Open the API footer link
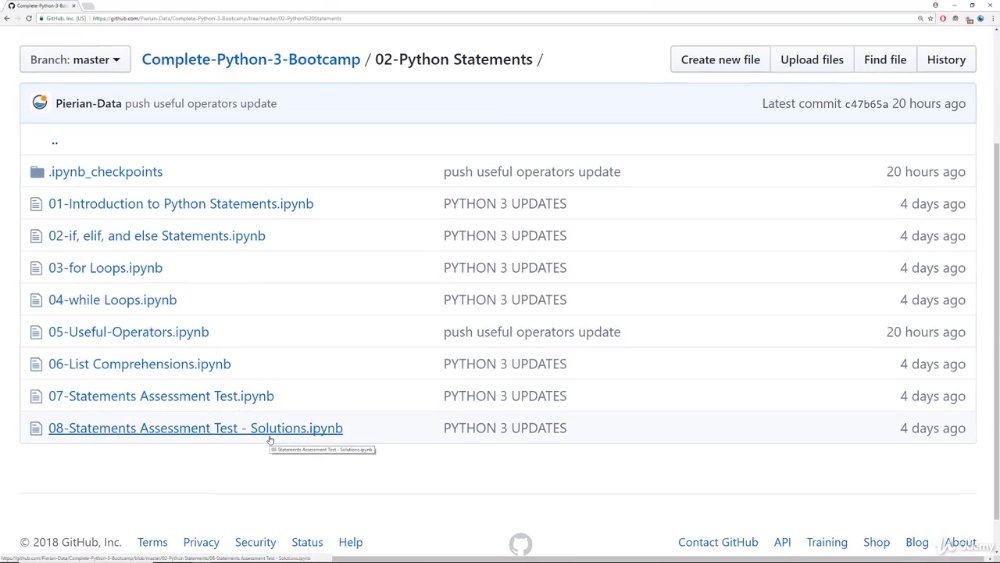 pos(783,542)
